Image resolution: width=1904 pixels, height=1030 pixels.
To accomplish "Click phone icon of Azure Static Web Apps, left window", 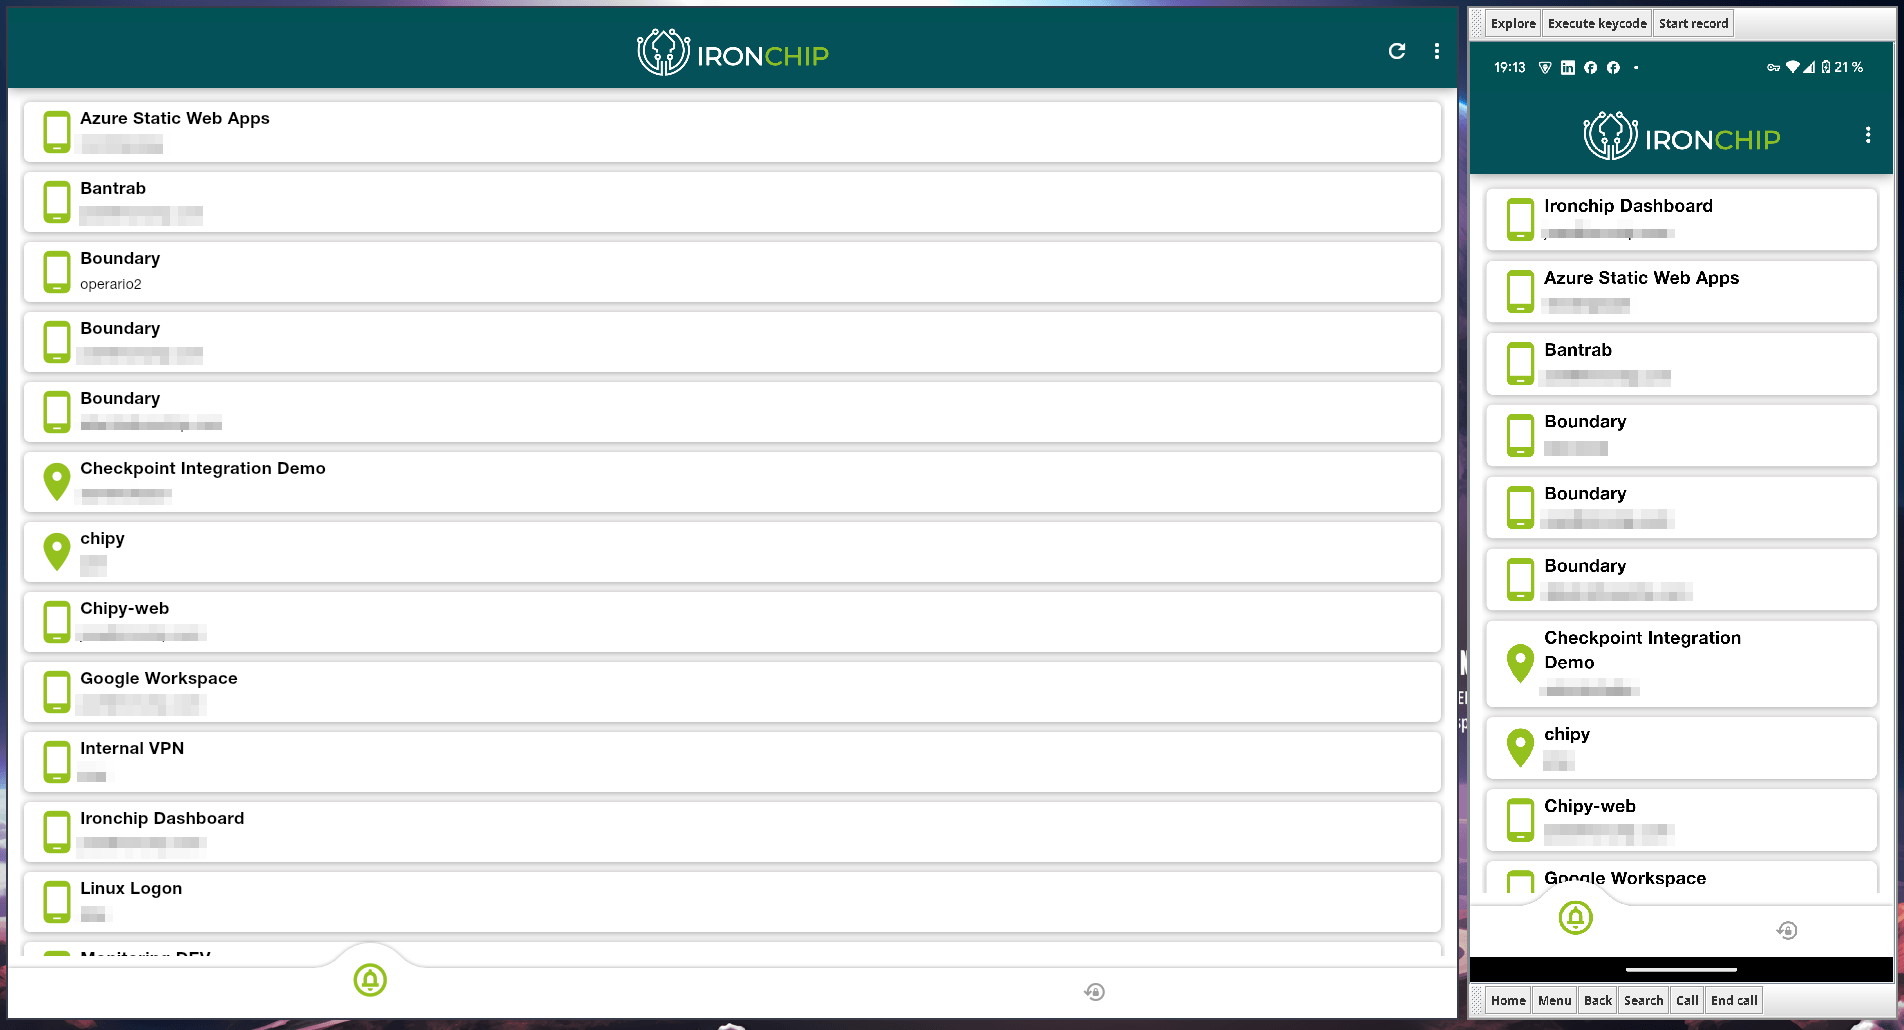I will point(57,132).
